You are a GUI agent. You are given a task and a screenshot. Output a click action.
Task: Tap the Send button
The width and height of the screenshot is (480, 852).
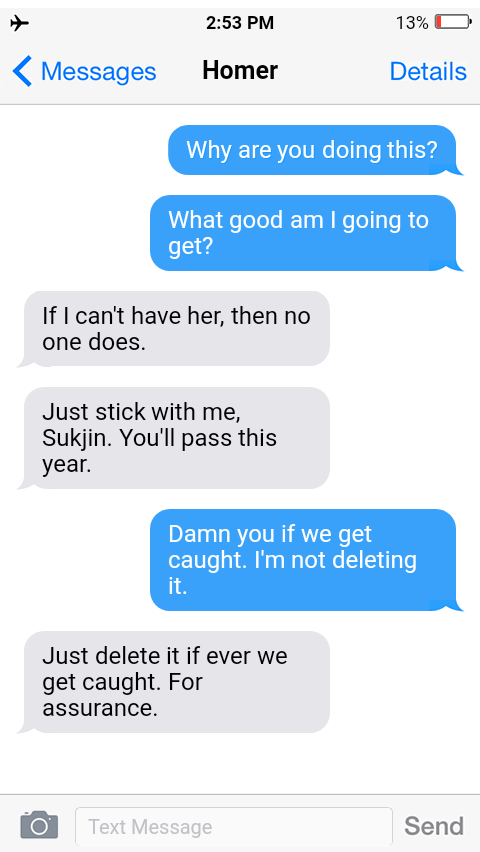pos(434,826)
